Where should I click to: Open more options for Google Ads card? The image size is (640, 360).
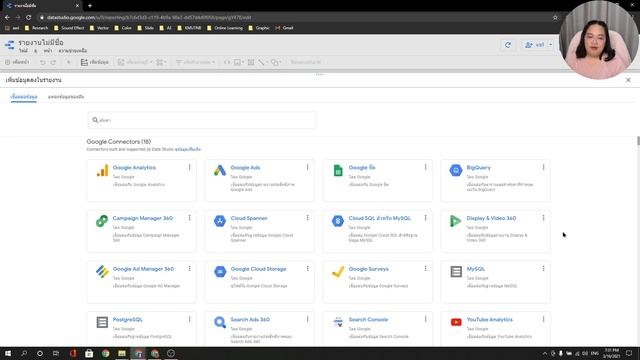coord(307,167)
